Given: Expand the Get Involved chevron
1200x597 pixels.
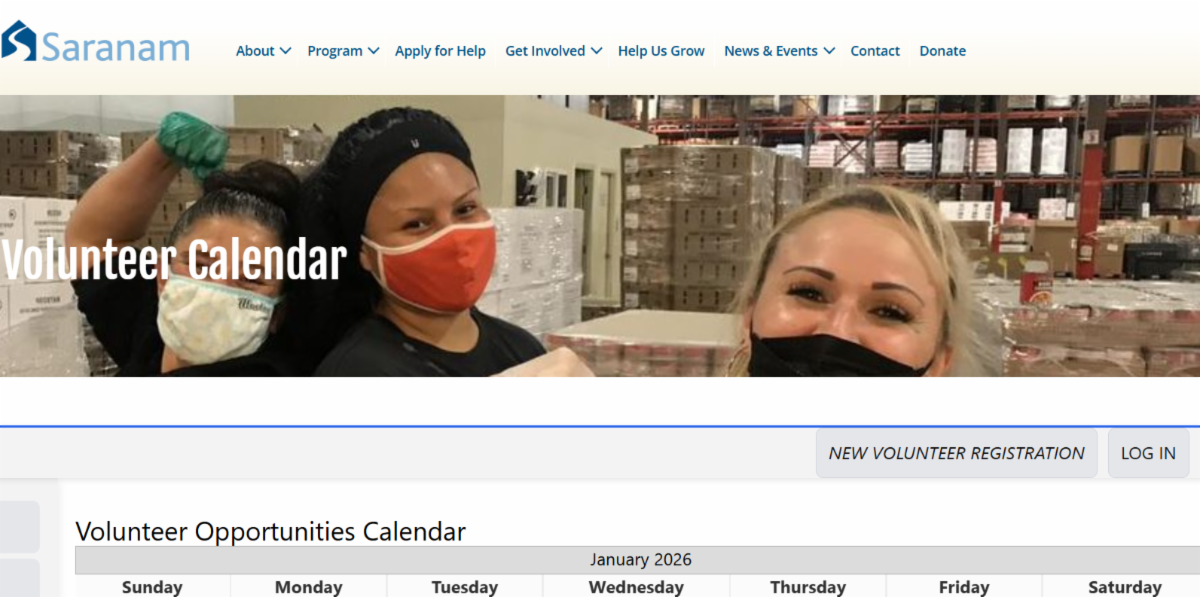Looking at the screenshot, I should [x=596, y=51].
